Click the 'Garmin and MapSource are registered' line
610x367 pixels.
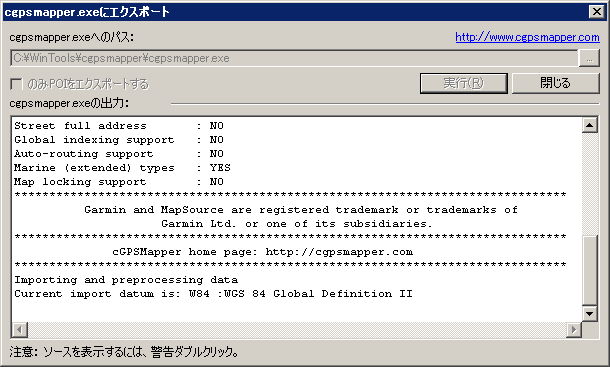coord(301,210)
